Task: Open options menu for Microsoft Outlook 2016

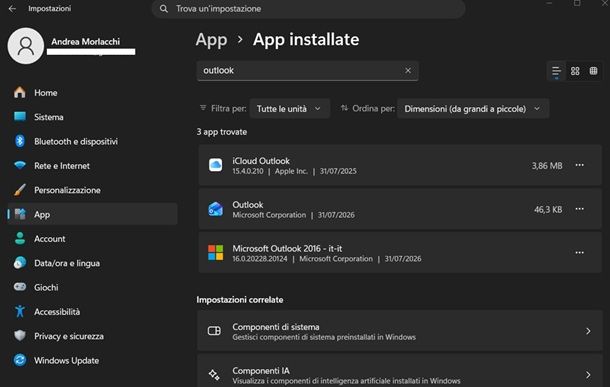Action: click(x=579, y=252)
